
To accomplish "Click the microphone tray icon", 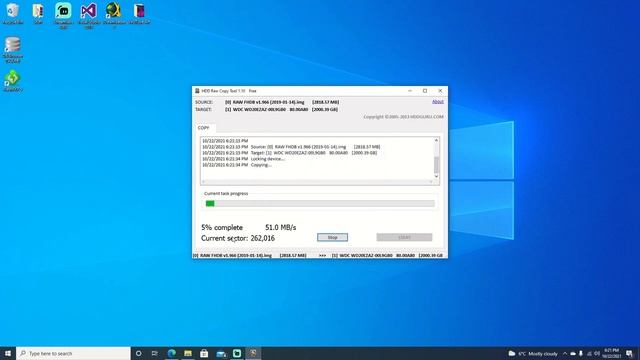I will coord(581,353).
